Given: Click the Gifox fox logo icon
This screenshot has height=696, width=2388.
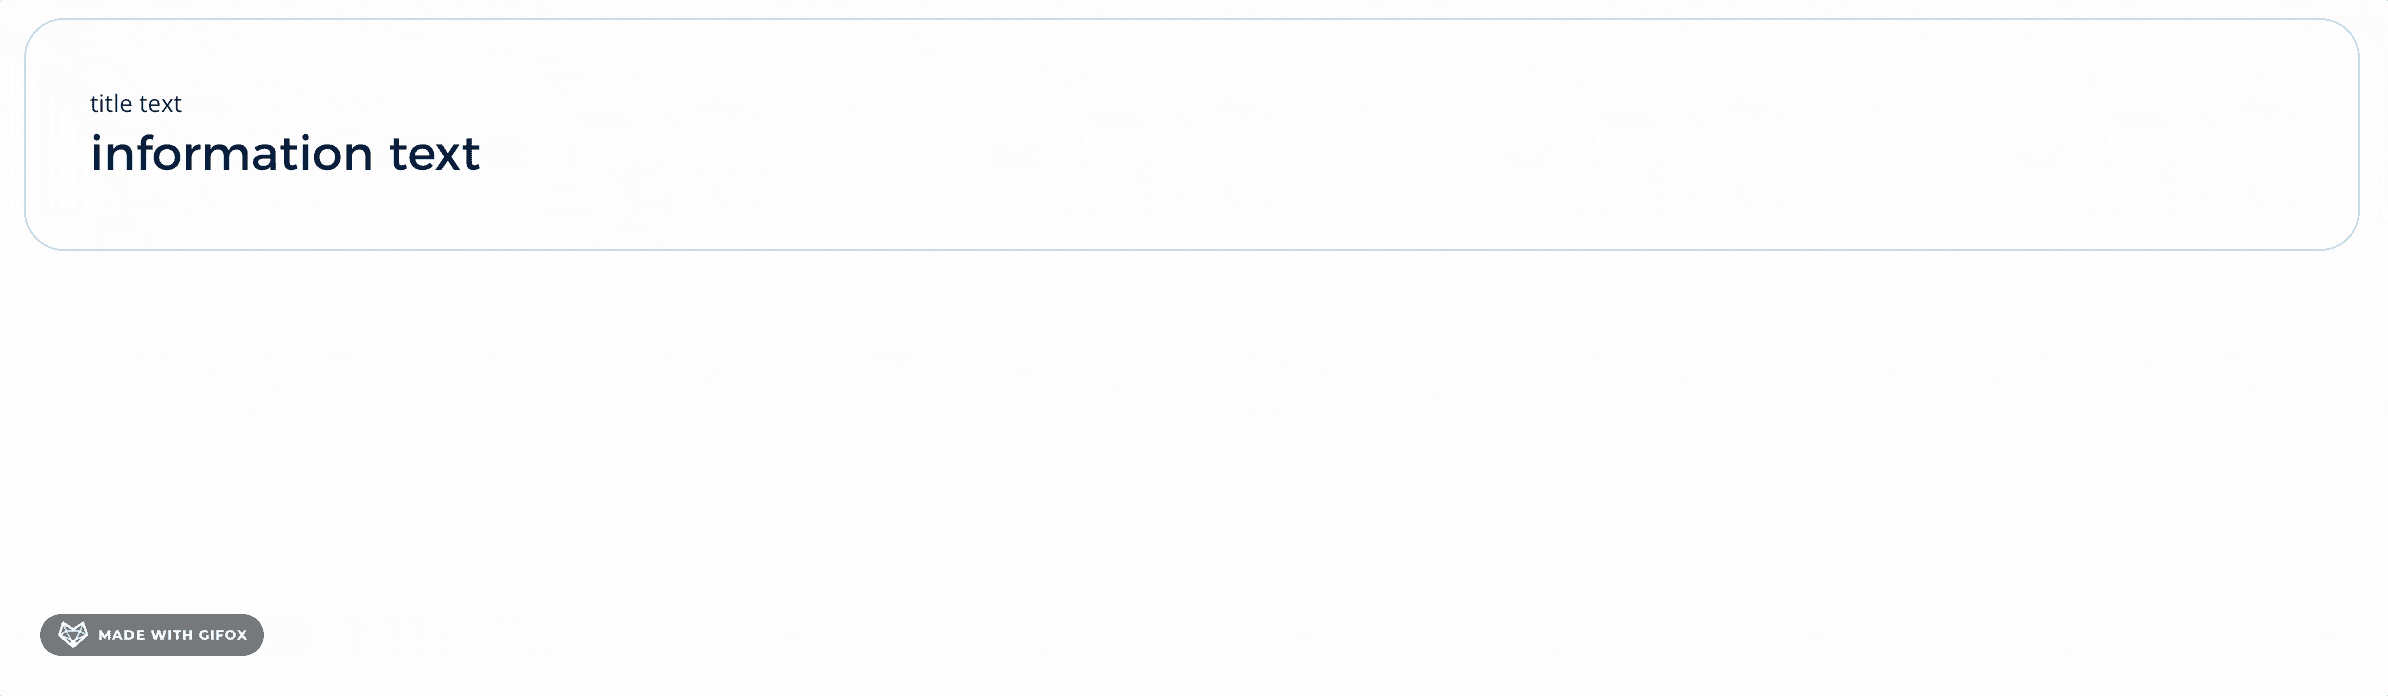Looking at the screenshot, I should [73, 635].
